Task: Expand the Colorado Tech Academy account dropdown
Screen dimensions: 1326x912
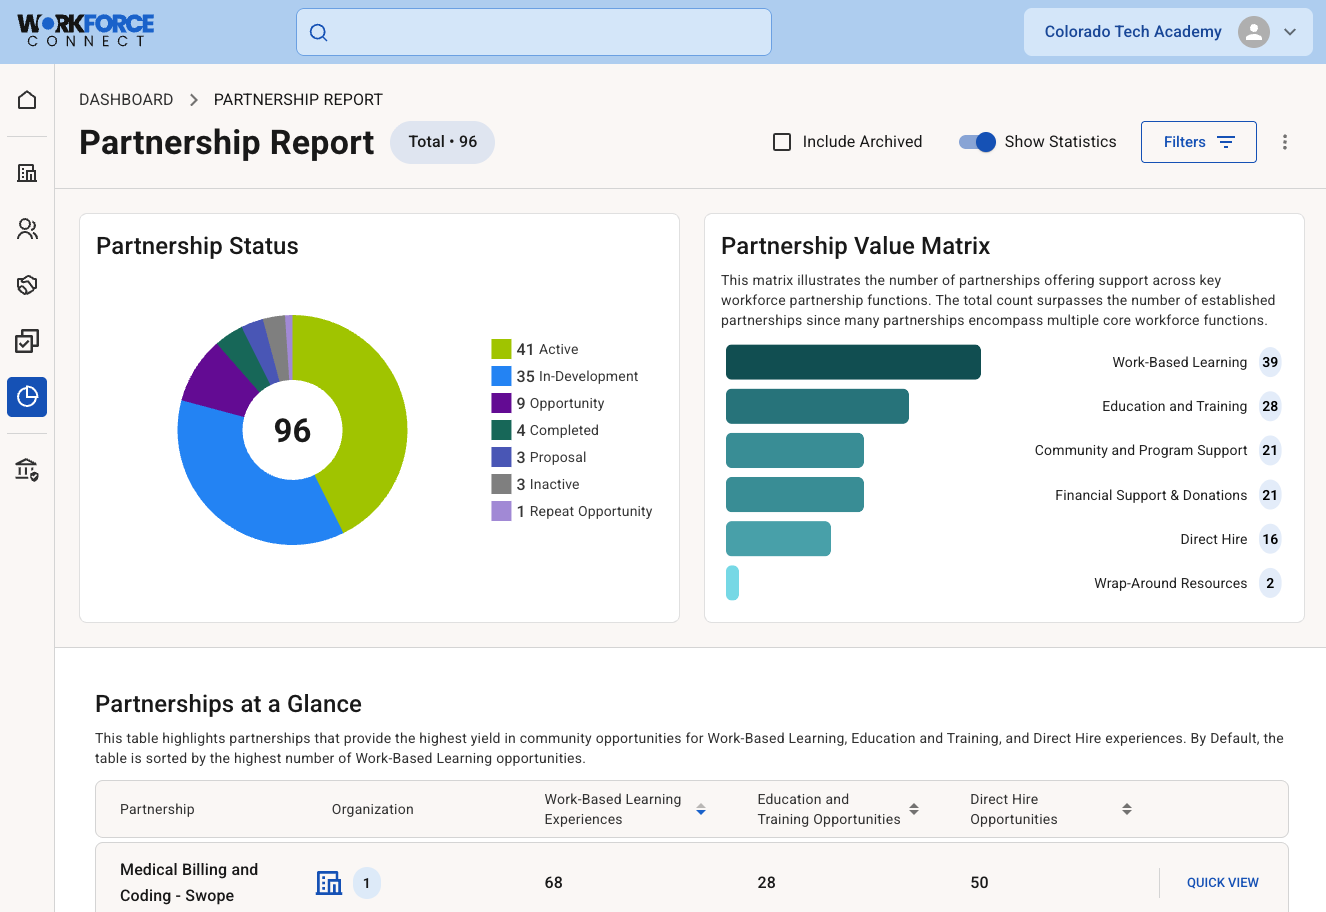Action: [1290, 32]
